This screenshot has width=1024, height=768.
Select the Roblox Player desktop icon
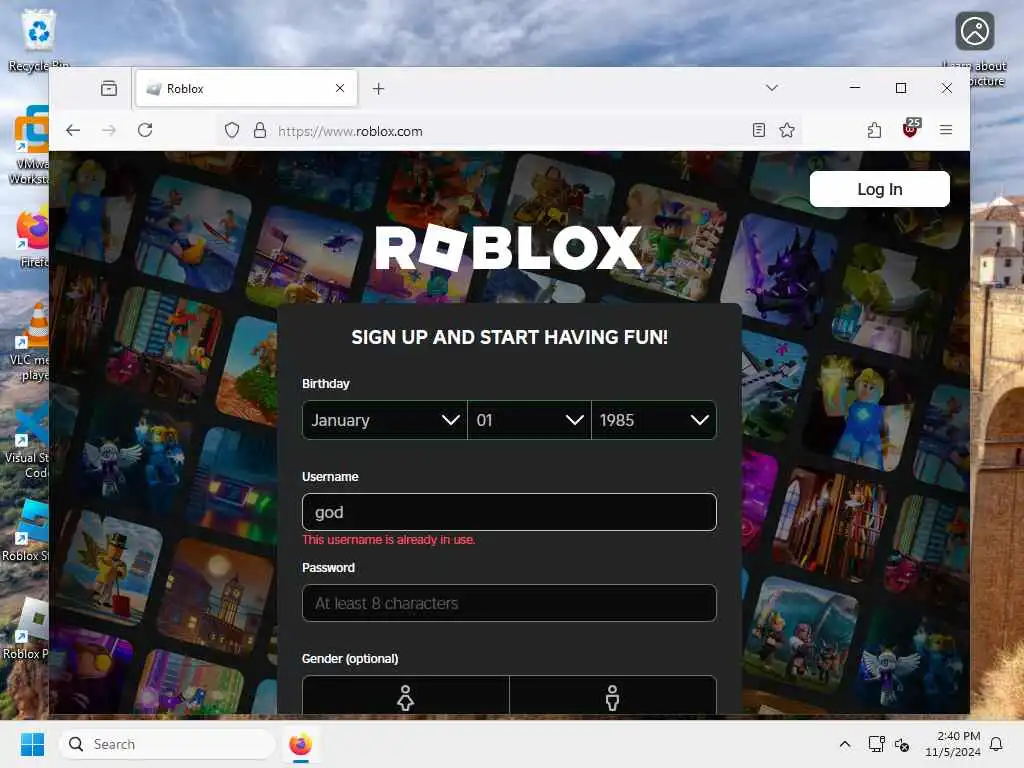tap(26, 628)
